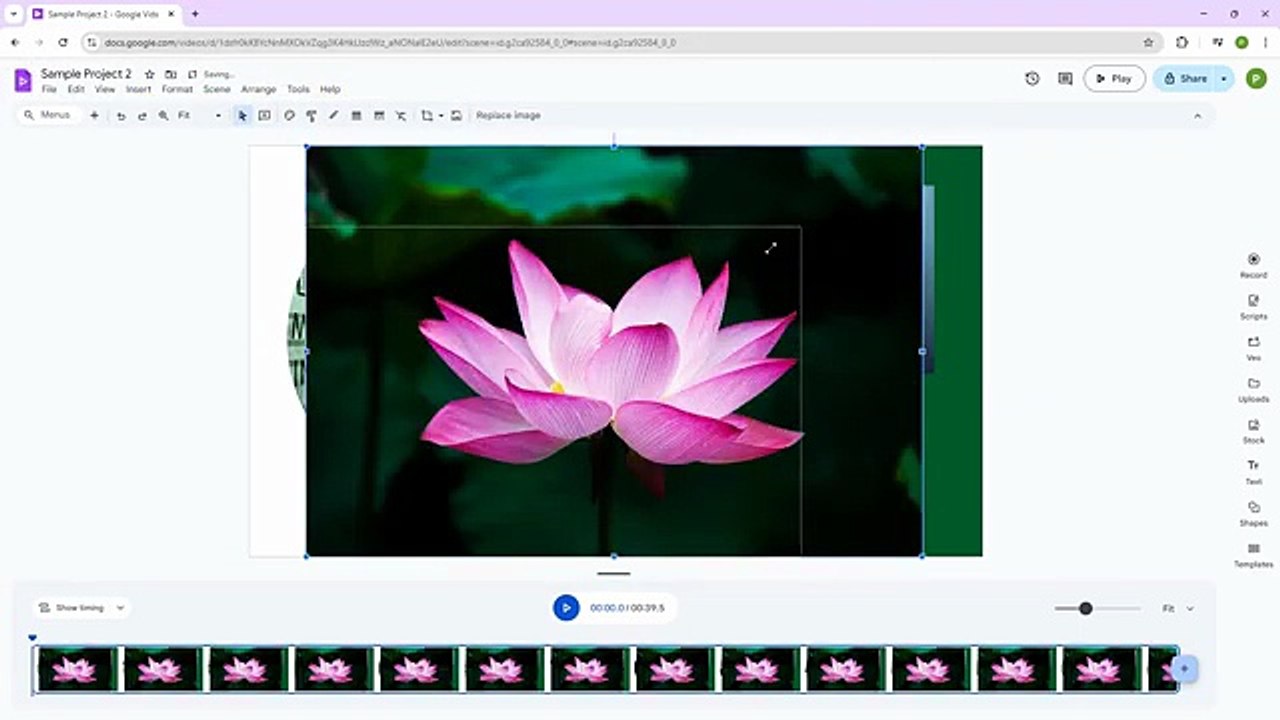Open the Insert menu
1280x720 pixels.
(138, 89)
